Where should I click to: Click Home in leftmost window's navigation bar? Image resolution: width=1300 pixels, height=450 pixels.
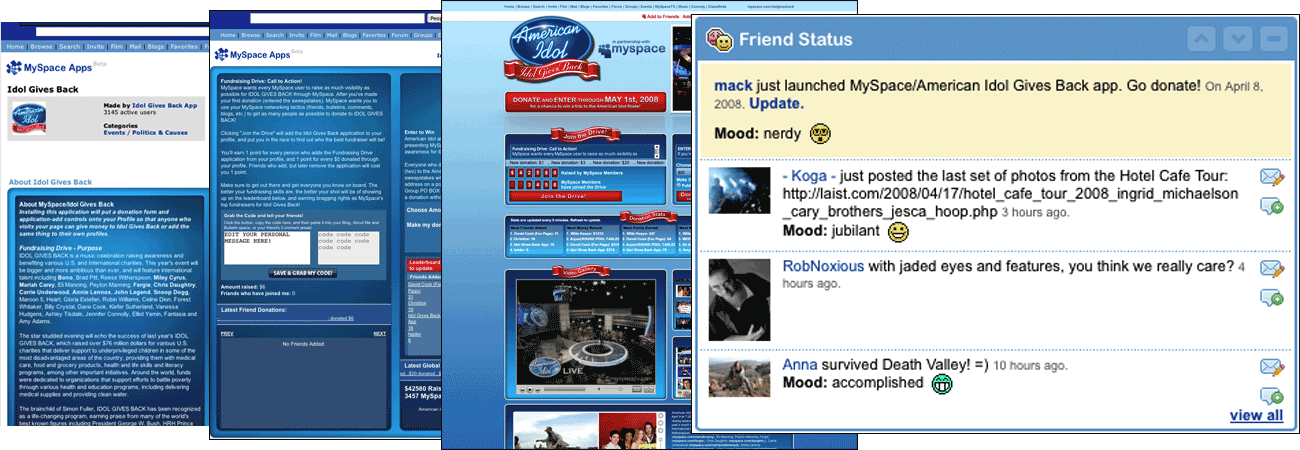click(16, 46)
